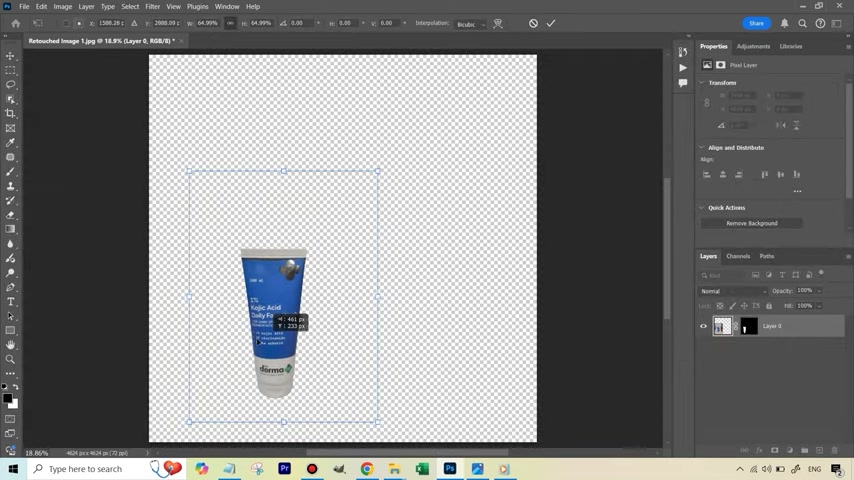Image resolution: width=854 pixels, height=480 pixels.
Task: Select the Crop tool
Action: tap(10, 114)
